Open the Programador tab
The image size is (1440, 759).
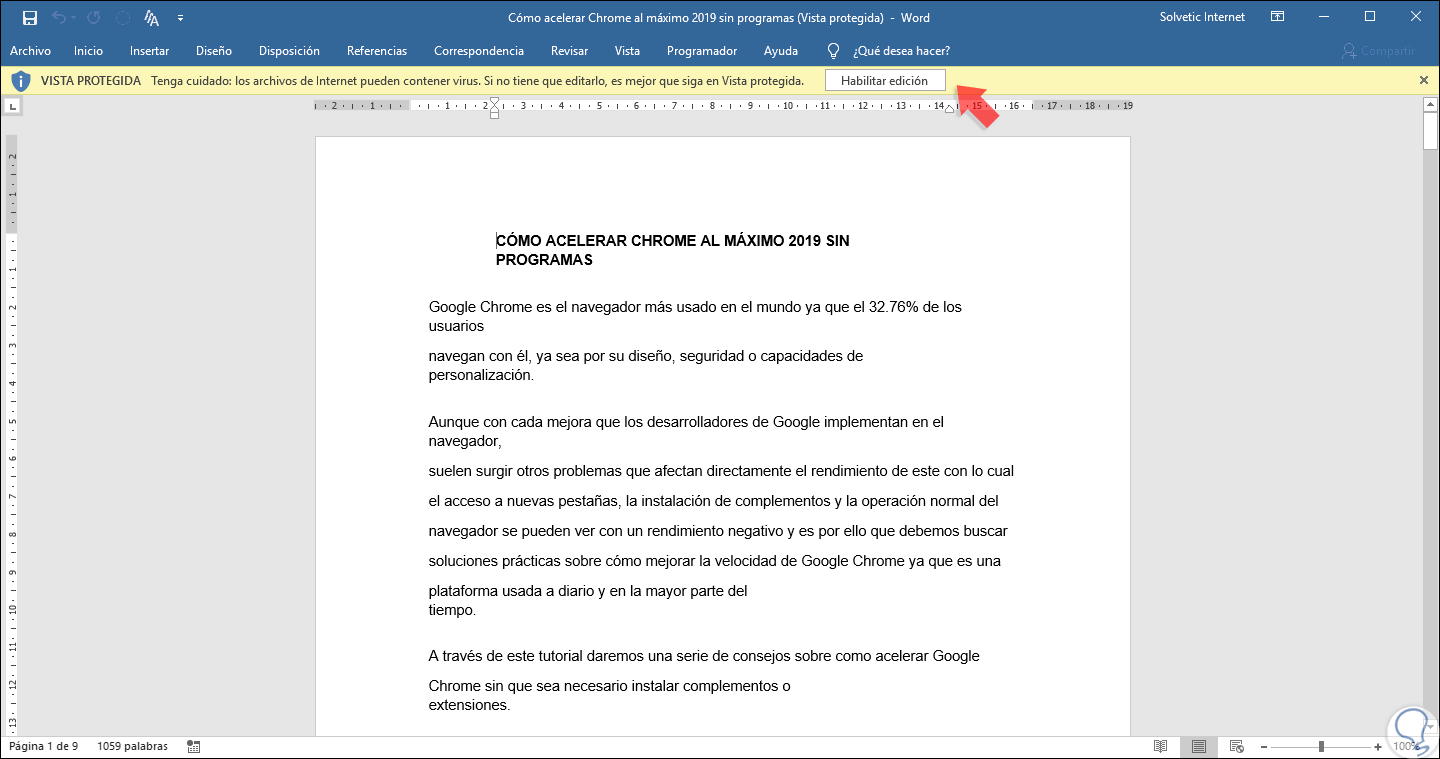[x=702, y=51]
